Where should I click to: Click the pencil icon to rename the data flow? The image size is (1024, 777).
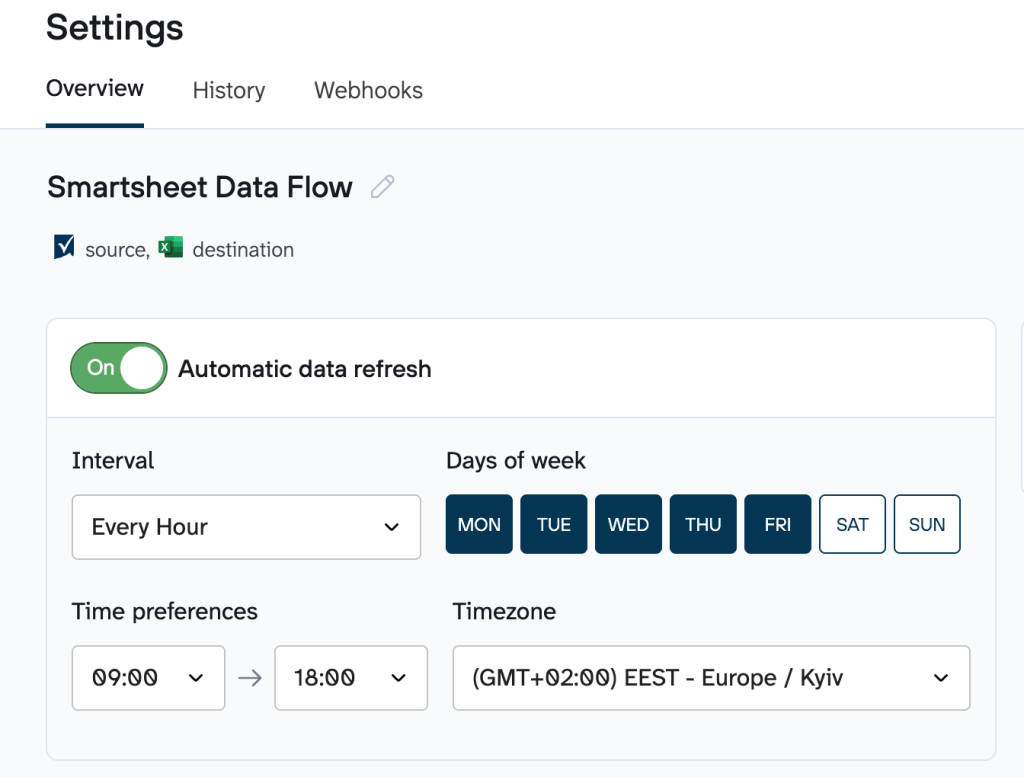point(382,187)
